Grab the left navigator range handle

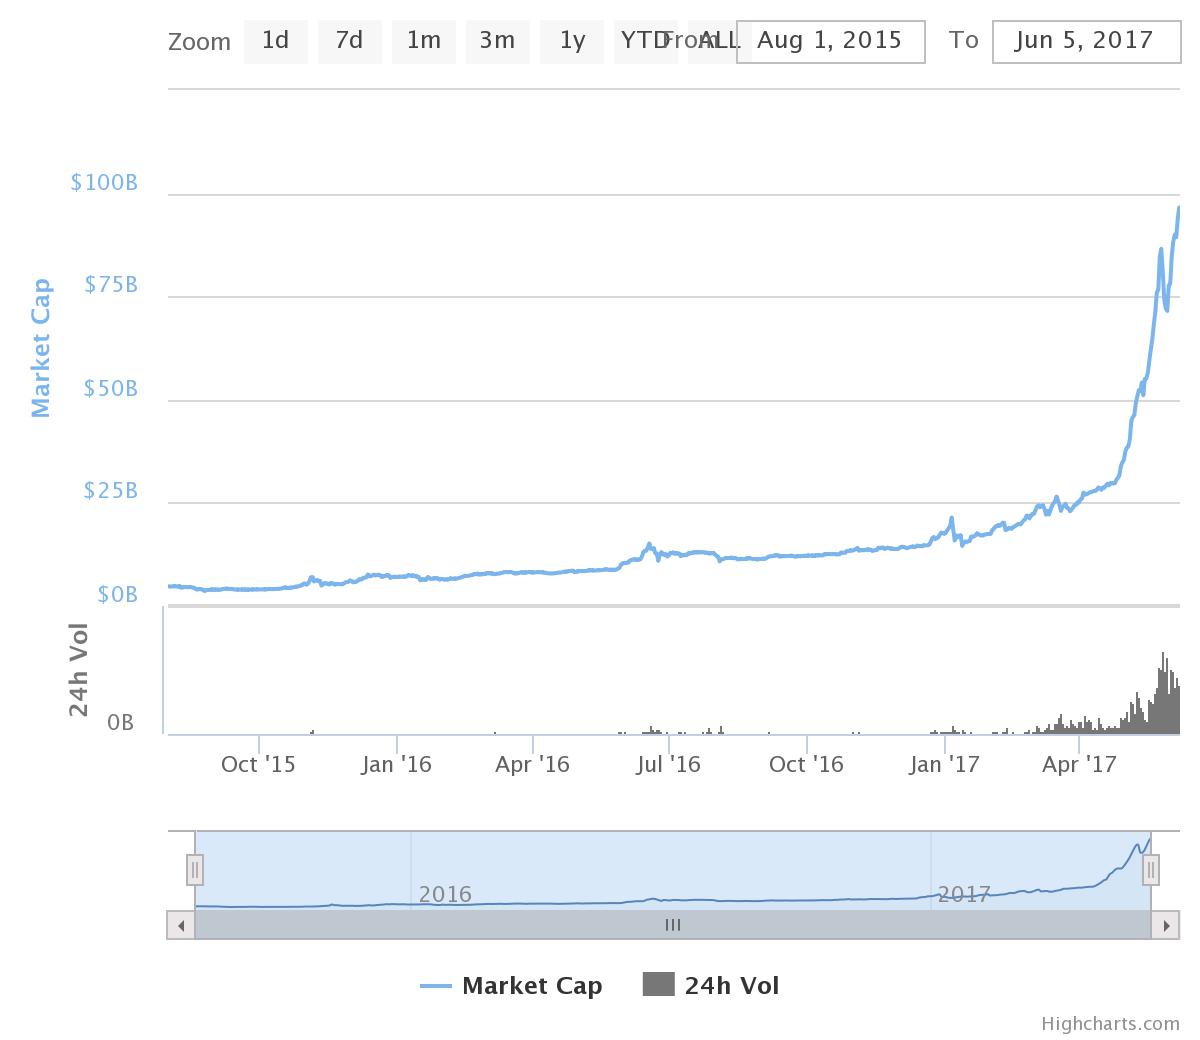point(195,870)
